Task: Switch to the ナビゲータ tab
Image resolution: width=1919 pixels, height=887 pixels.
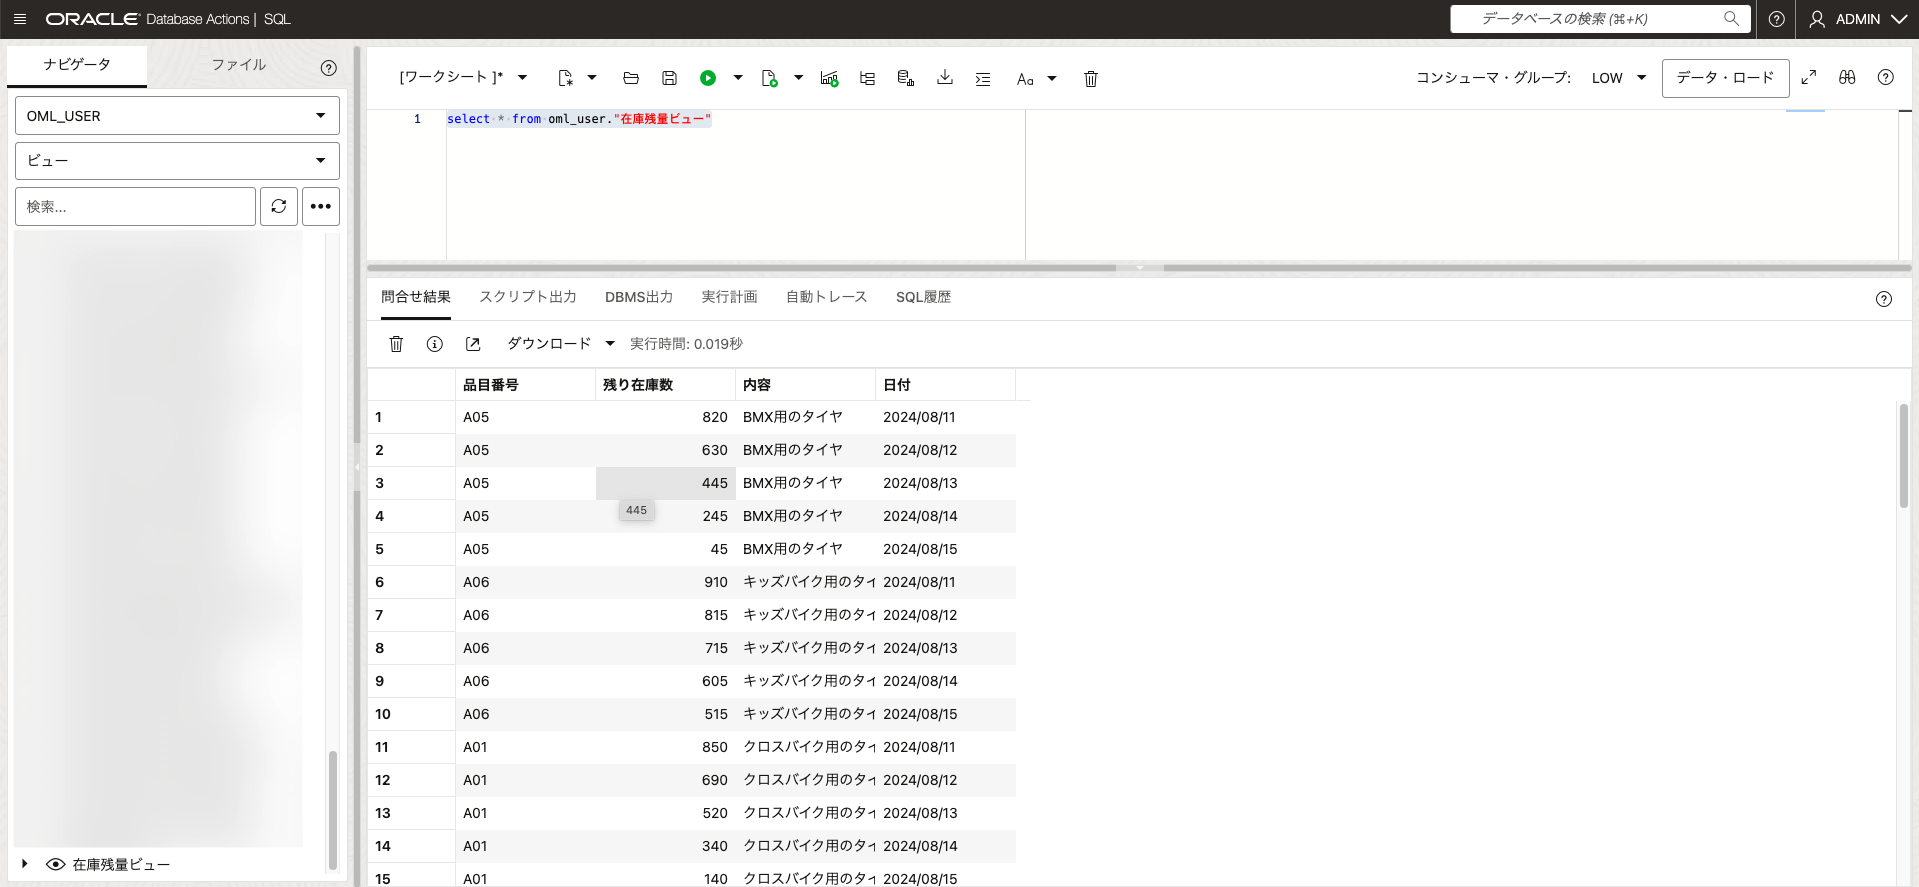Action: coord(77,65)
